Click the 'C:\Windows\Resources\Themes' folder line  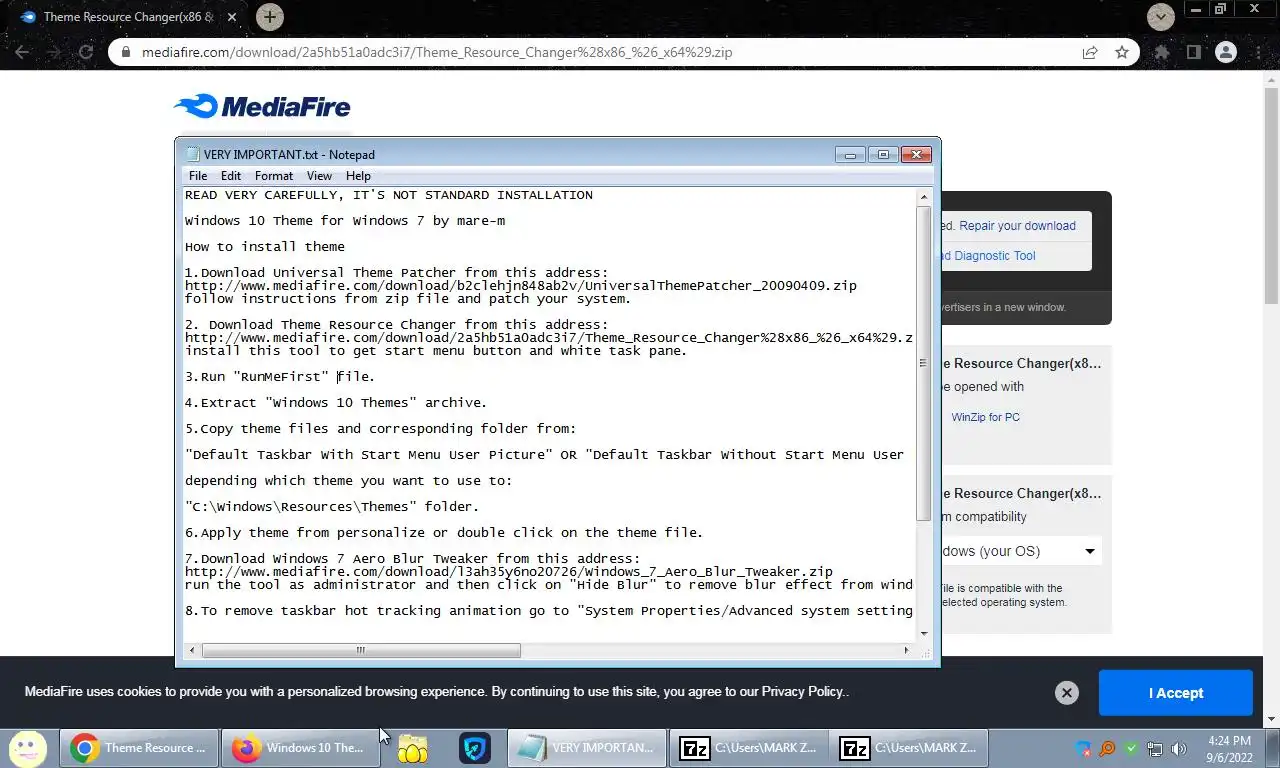point(332,507)
